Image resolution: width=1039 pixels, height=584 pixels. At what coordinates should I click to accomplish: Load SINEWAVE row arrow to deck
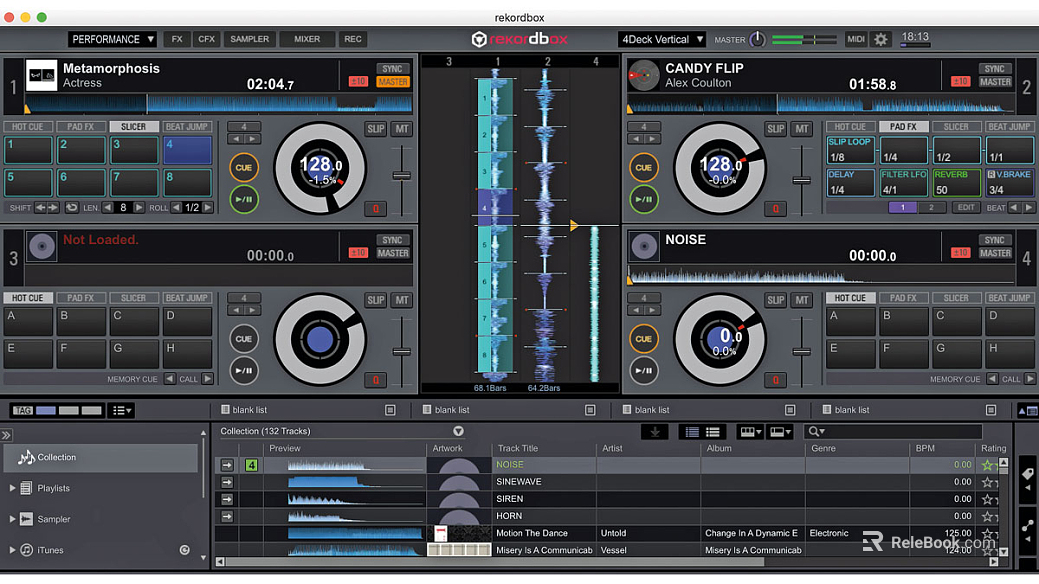[227, 482]
